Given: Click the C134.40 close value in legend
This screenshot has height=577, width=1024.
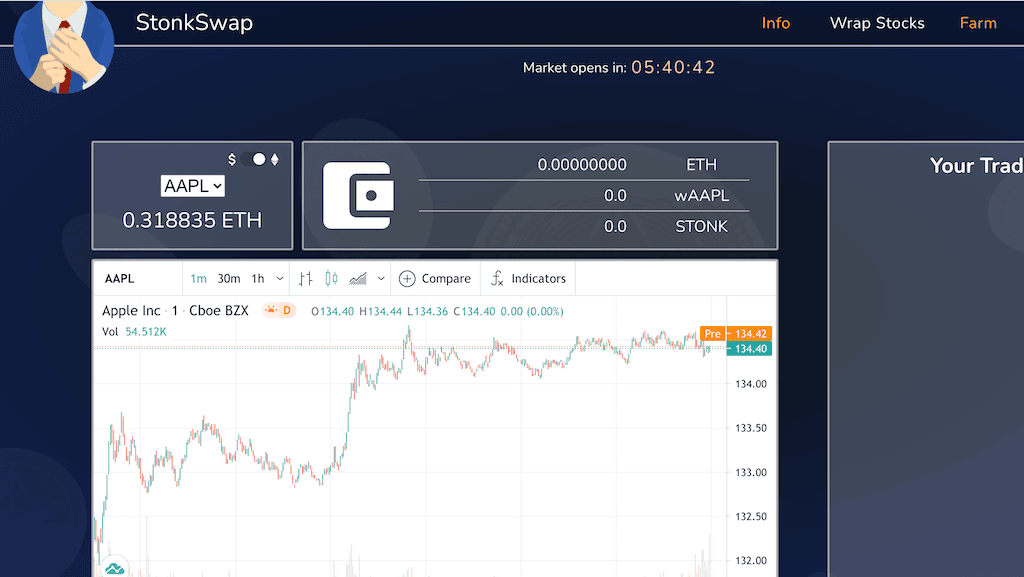Looking at the screenshot, I should pos(475,311).
